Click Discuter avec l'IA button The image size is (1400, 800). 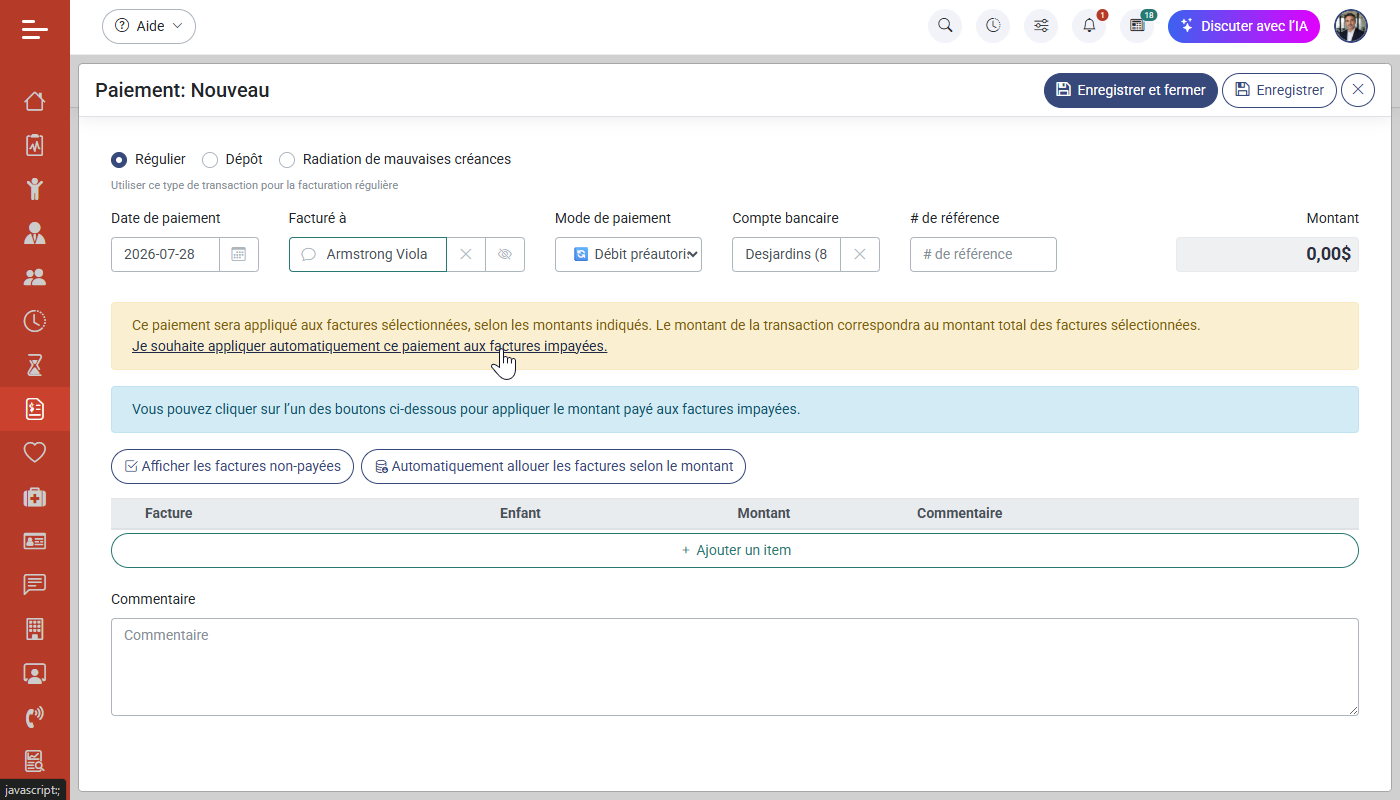1244,26
